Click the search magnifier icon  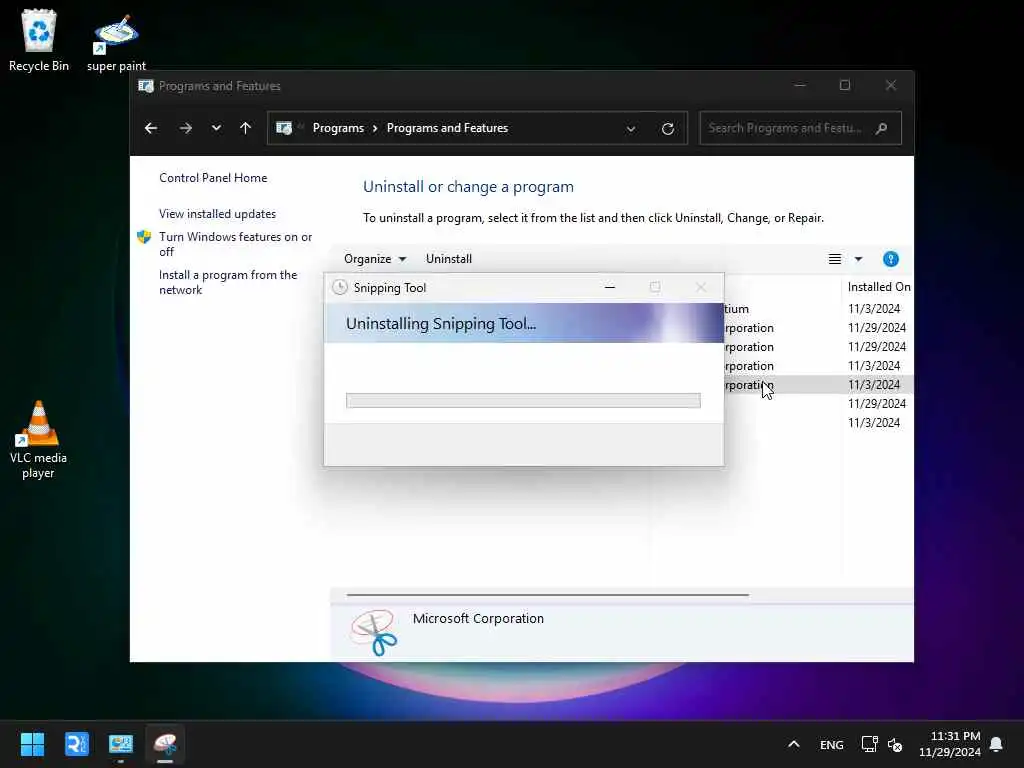pos(882,128)
